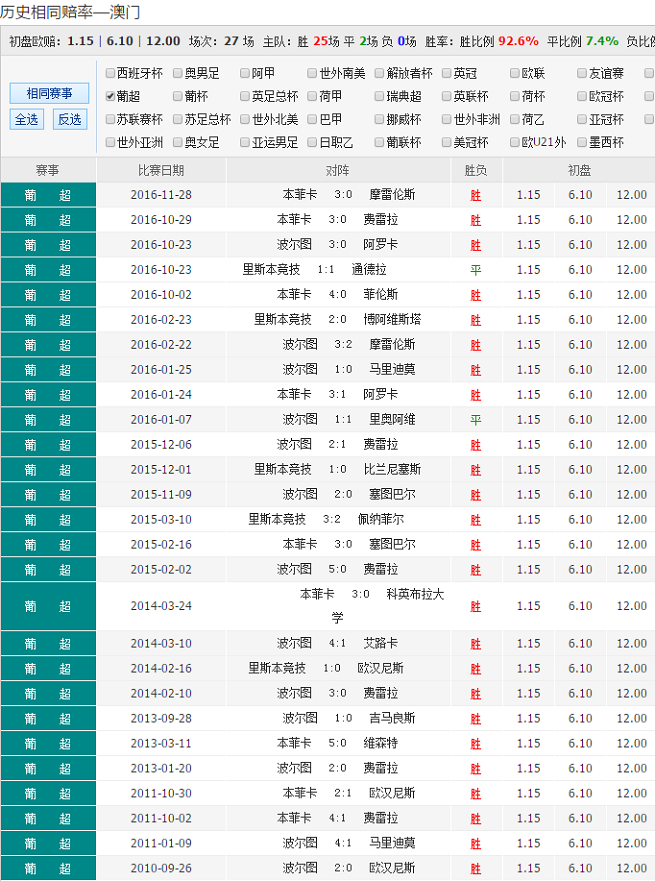655x881 pixels.
Task: Open the 平 result for 2016-01-07 波尔图 match
Action: point(476,420)
